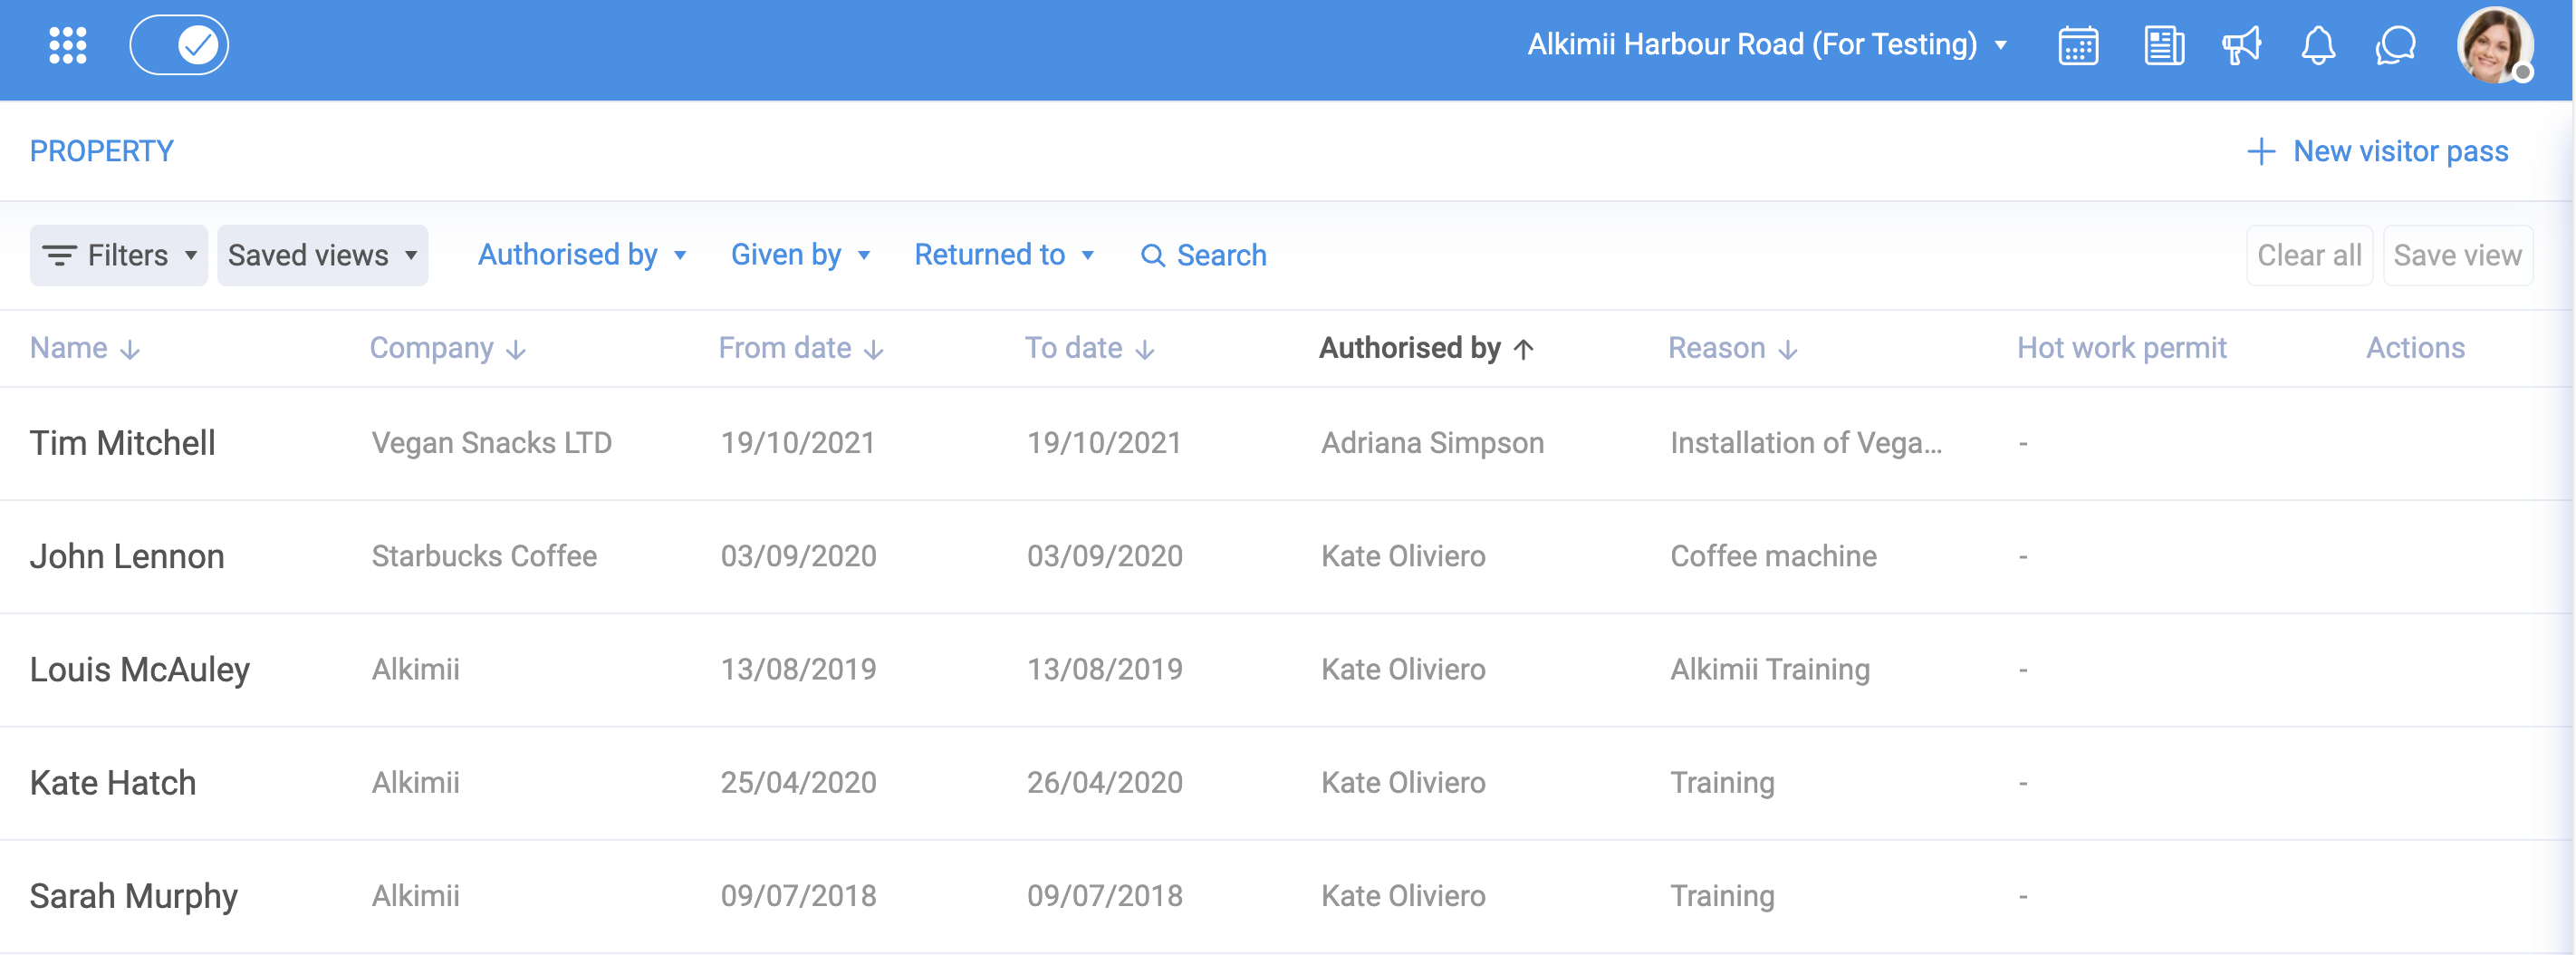Open Tim Mitchell's visitor pass row
The height and width of the screenshot is (955, 2576).
tap(123, 443)
